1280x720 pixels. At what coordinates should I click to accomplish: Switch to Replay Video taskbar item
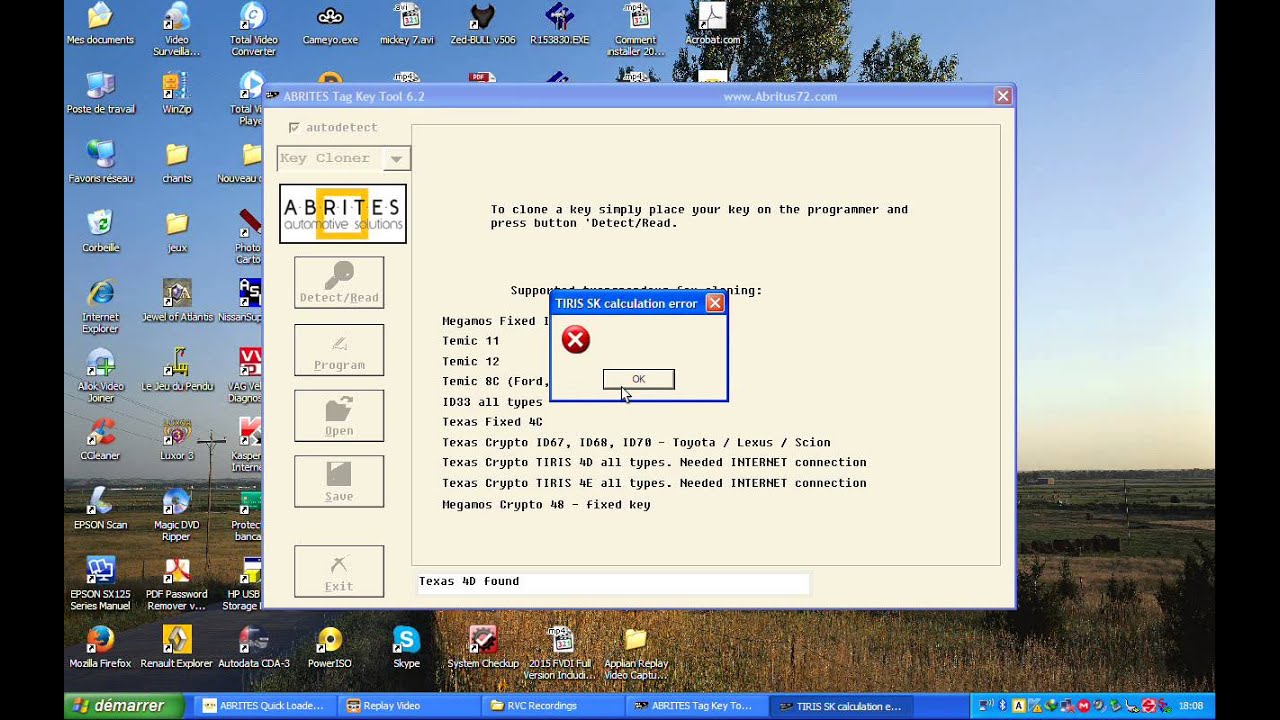(408, 706)
